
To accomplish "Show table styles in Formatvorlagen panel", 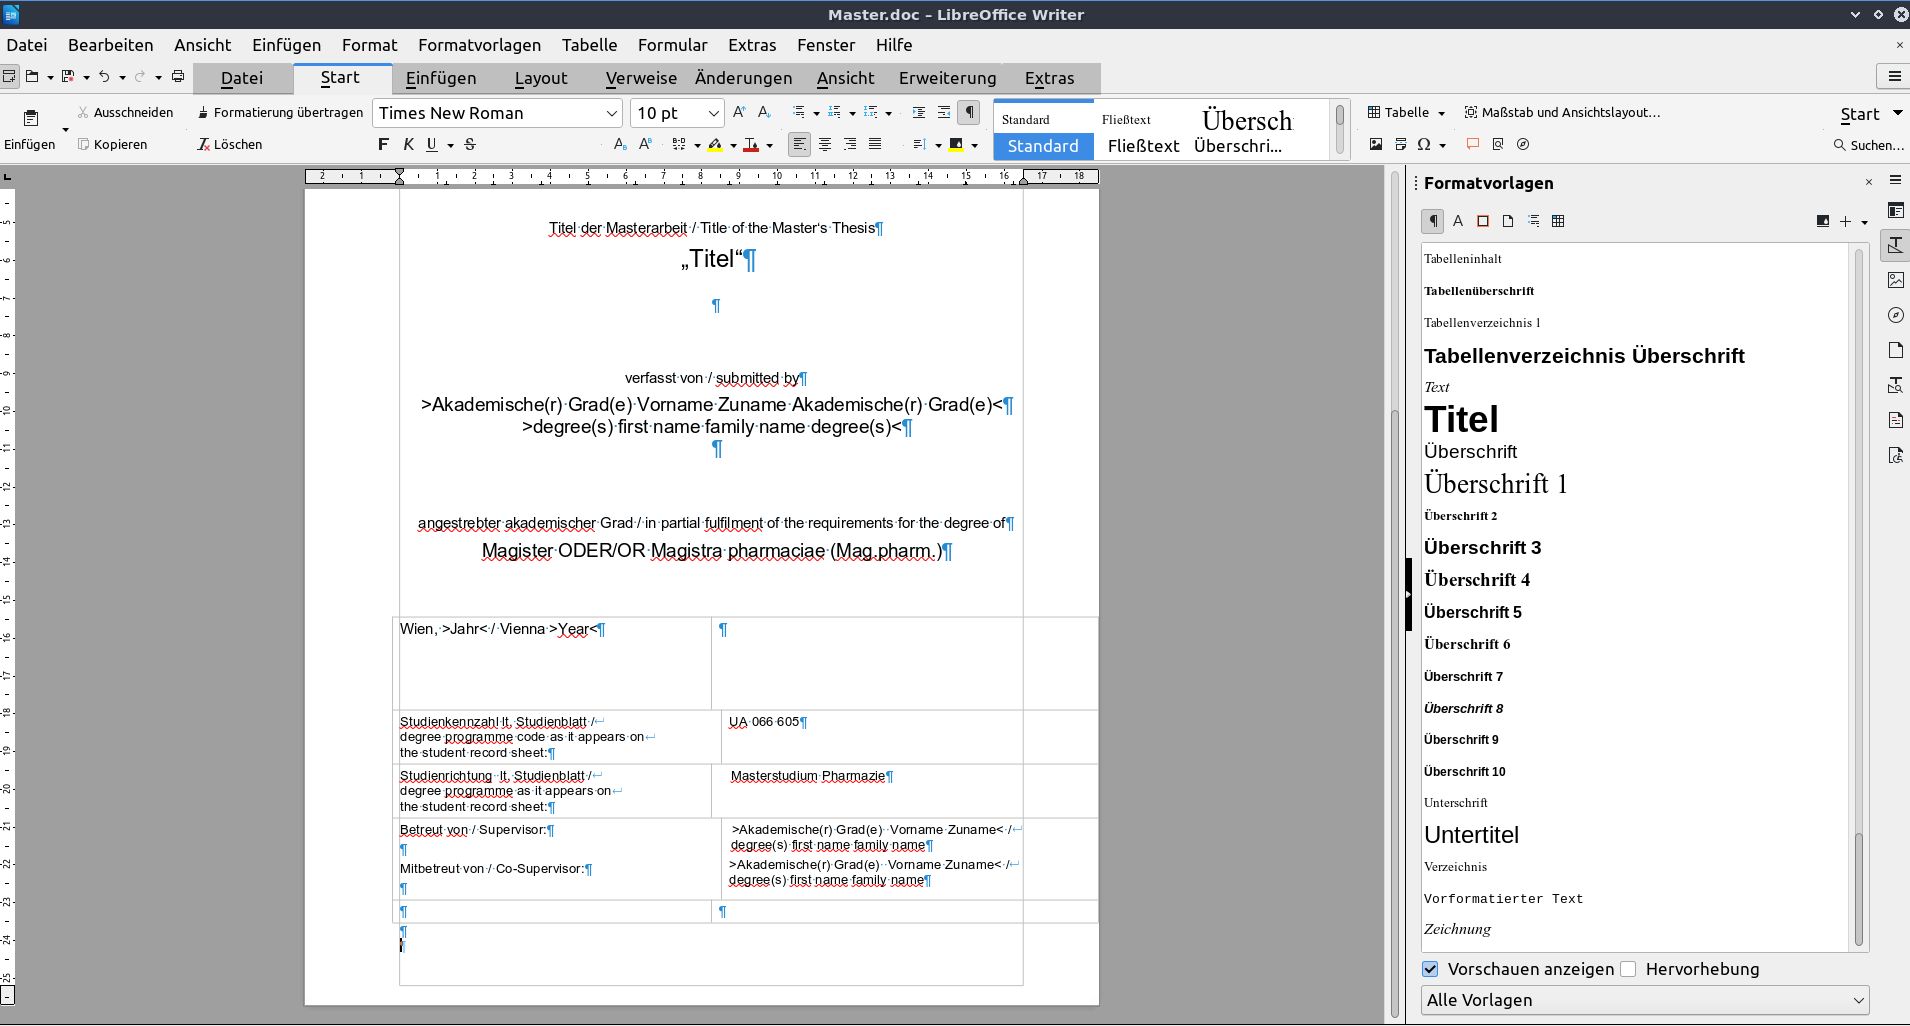I will pos(1558,221).
